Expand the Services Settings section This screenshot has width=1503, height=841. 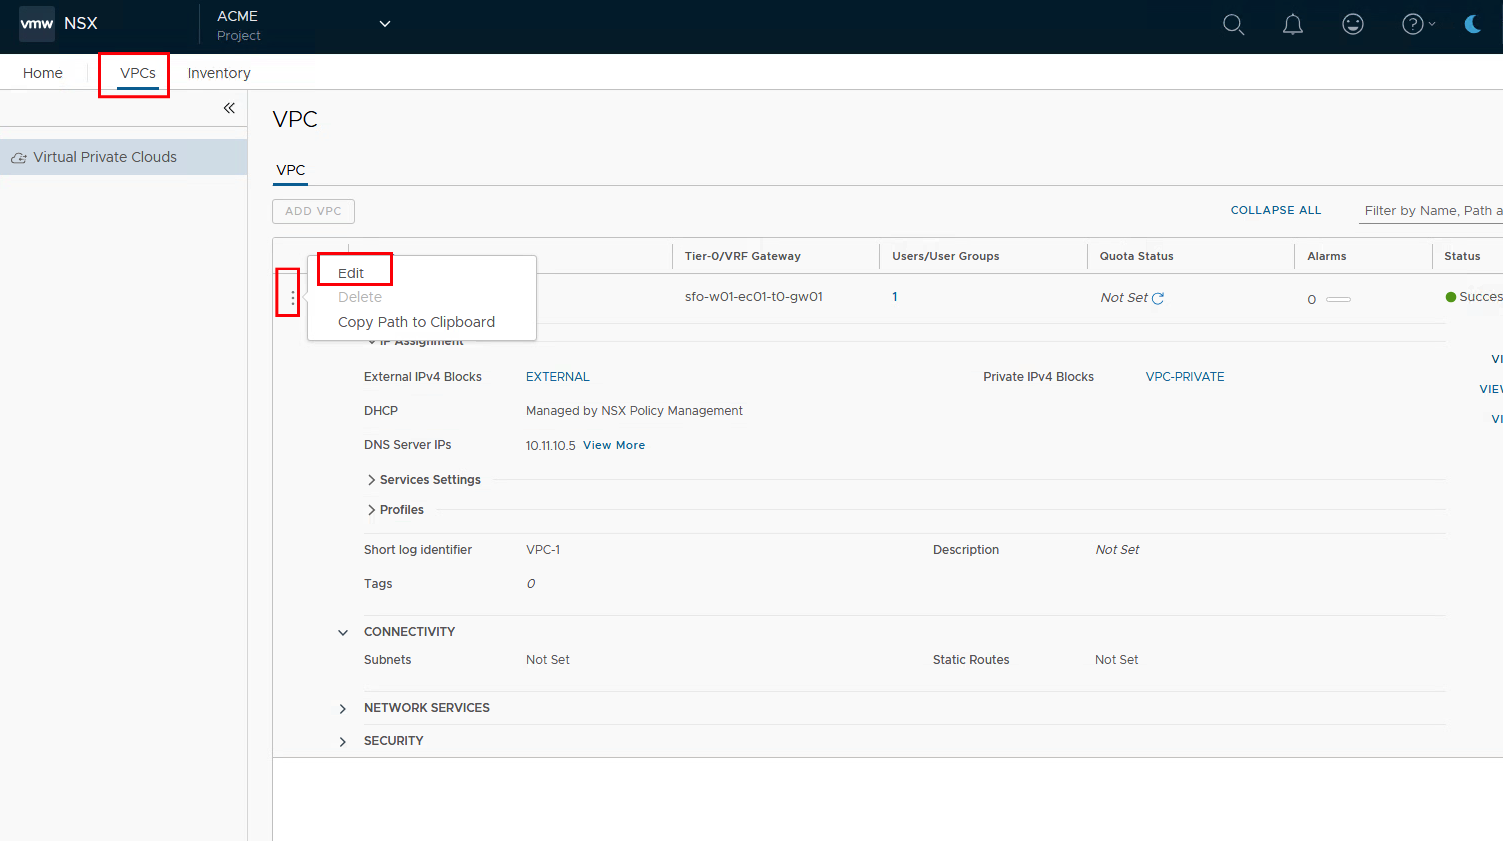372,480
